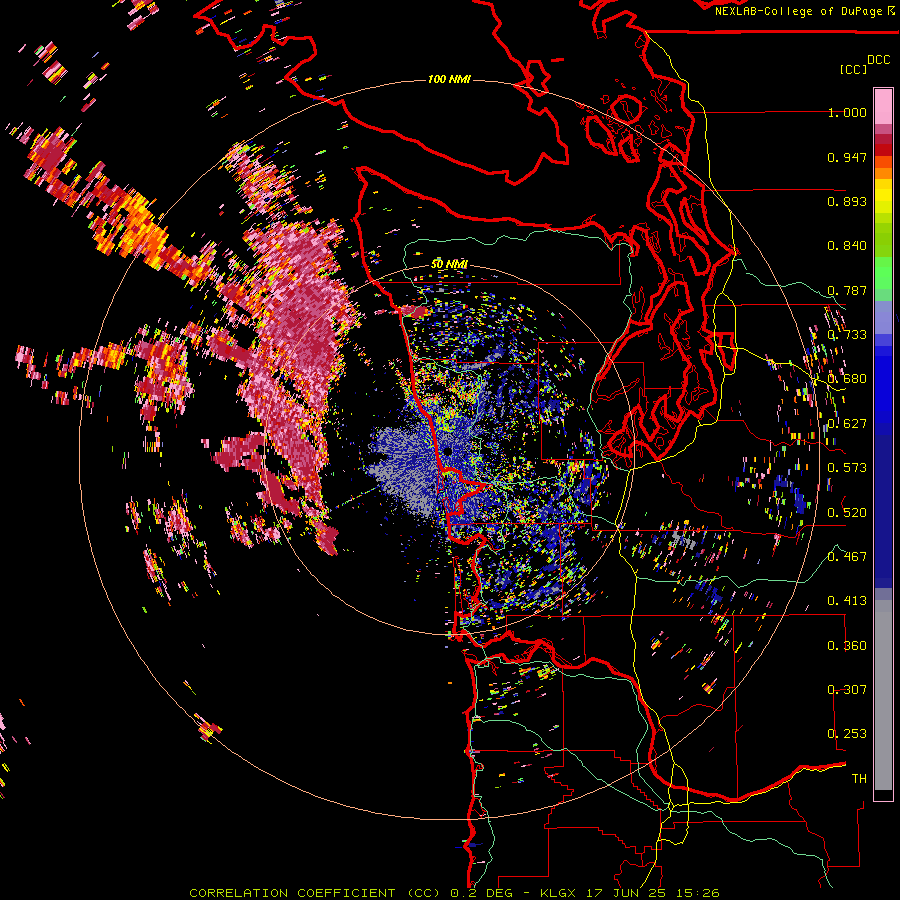900x900 pixels.
Task: Select the 0.947 scale value
Action: pos(847,157)
